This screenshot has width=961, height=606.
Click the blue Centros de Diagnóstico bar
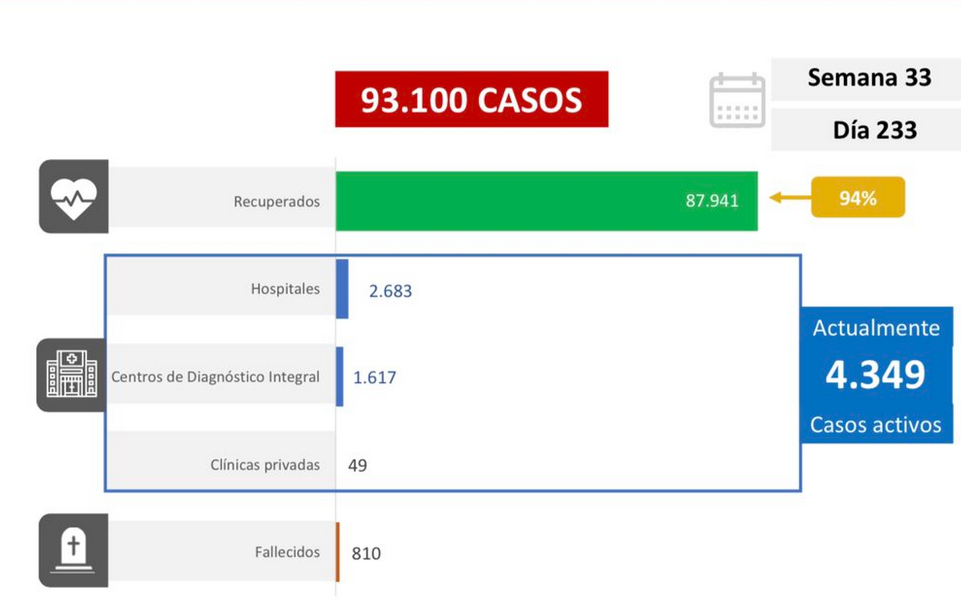(x=340, y=376)
